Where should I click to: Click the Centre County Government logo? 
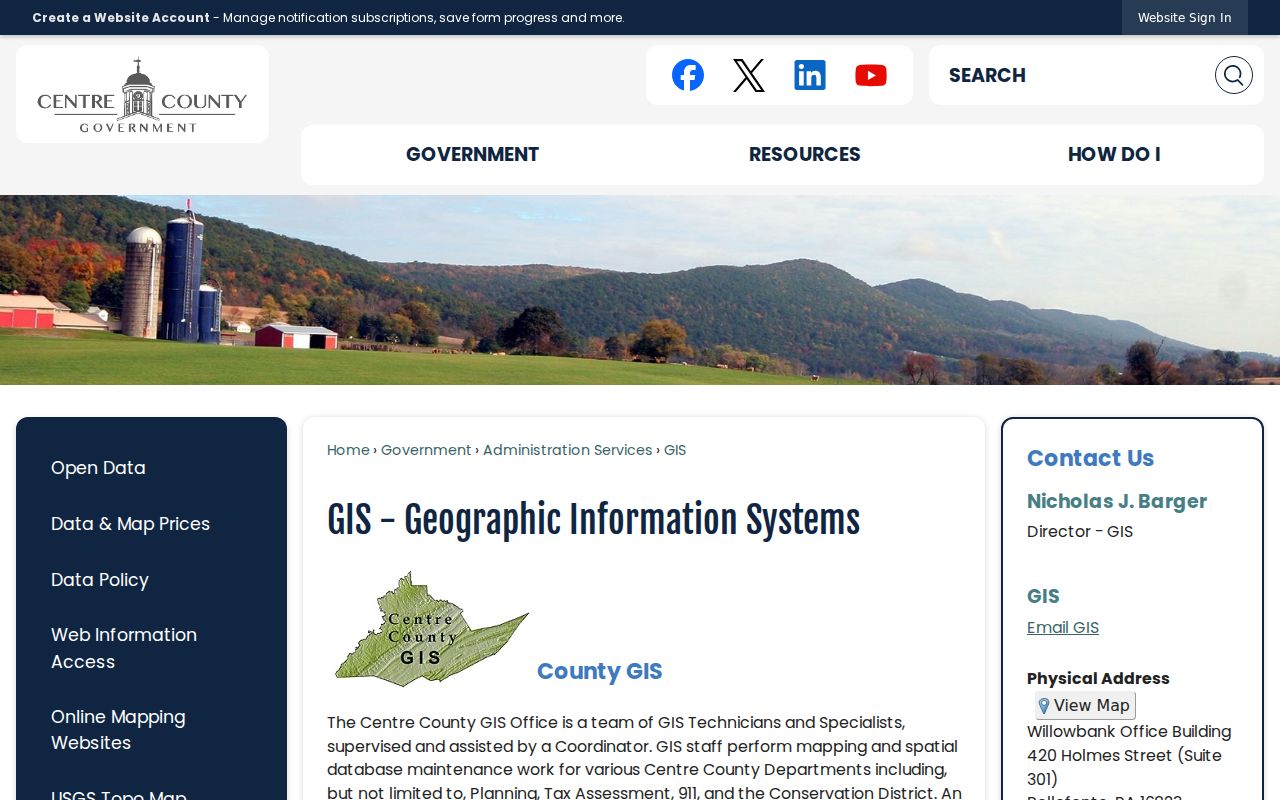[x=142, y=95]
